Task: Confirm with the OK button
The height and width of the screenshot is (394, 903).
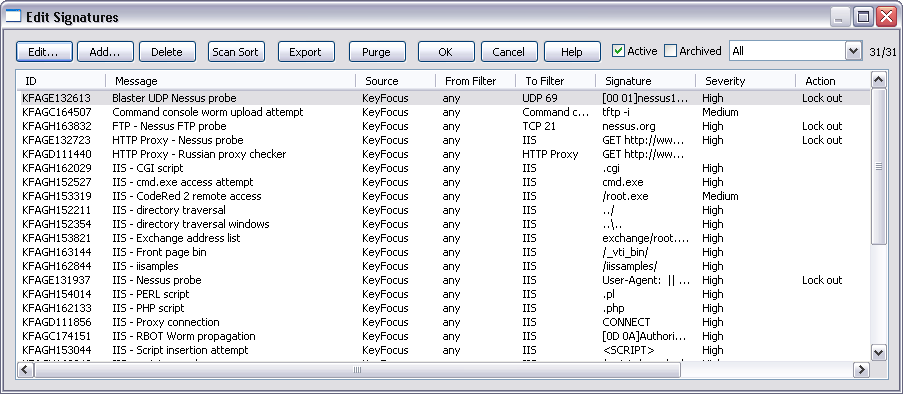Action: 446,52
